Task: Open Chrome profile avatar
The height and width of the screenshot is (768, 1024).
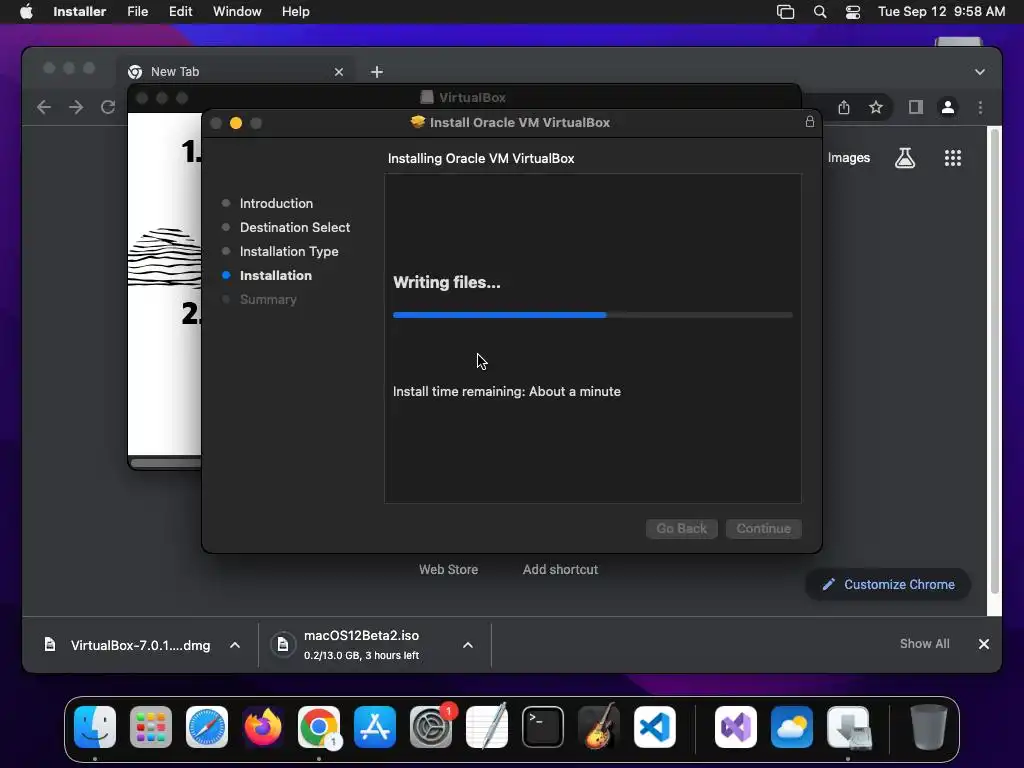Action: click(948, 107)
